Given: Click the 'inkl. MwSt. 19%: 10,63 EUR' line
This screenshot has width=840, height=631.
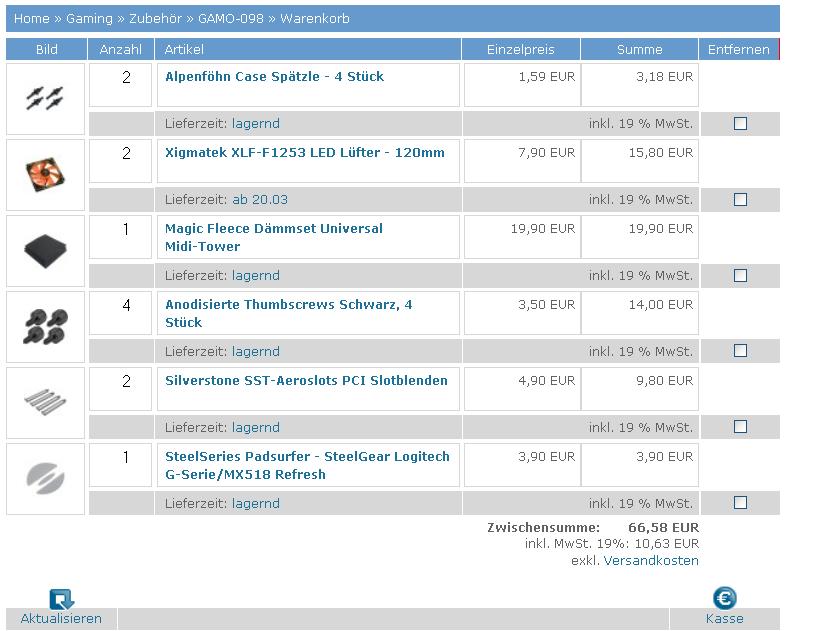Looking at the screenshot, I should pyautogui.click(x=612, y=544).
